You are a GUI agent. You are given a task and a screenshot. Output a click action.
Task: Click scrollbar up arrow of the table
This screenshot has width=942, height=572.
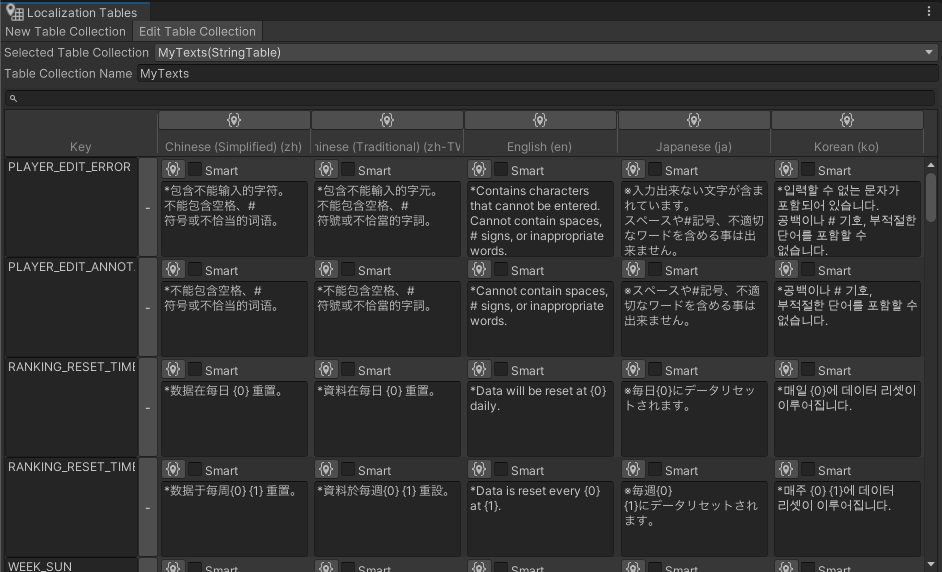click(931, 165)
